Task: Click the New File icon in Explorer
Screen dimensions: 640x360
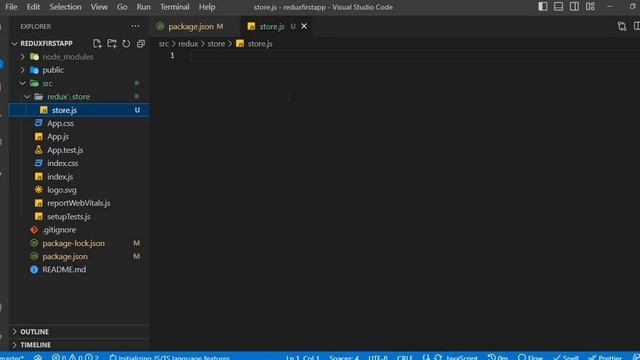Action: pos(97,43)
